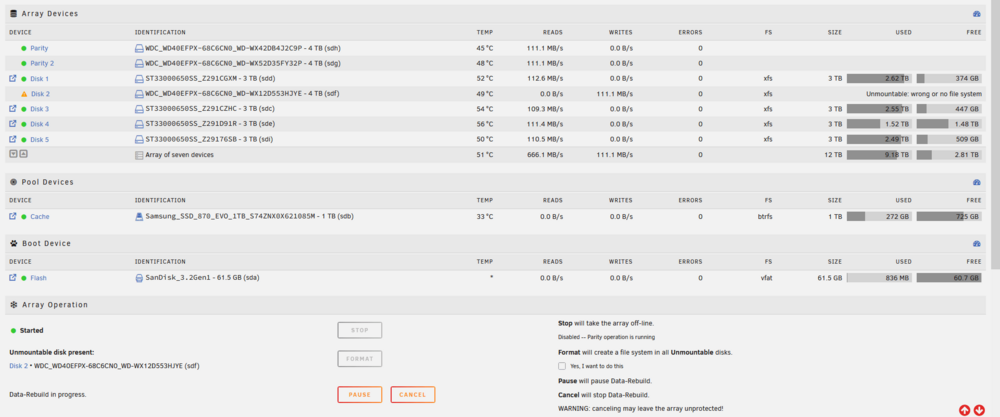
Task: Open the Disk 4 device link
Action: (x=40, y=124)
